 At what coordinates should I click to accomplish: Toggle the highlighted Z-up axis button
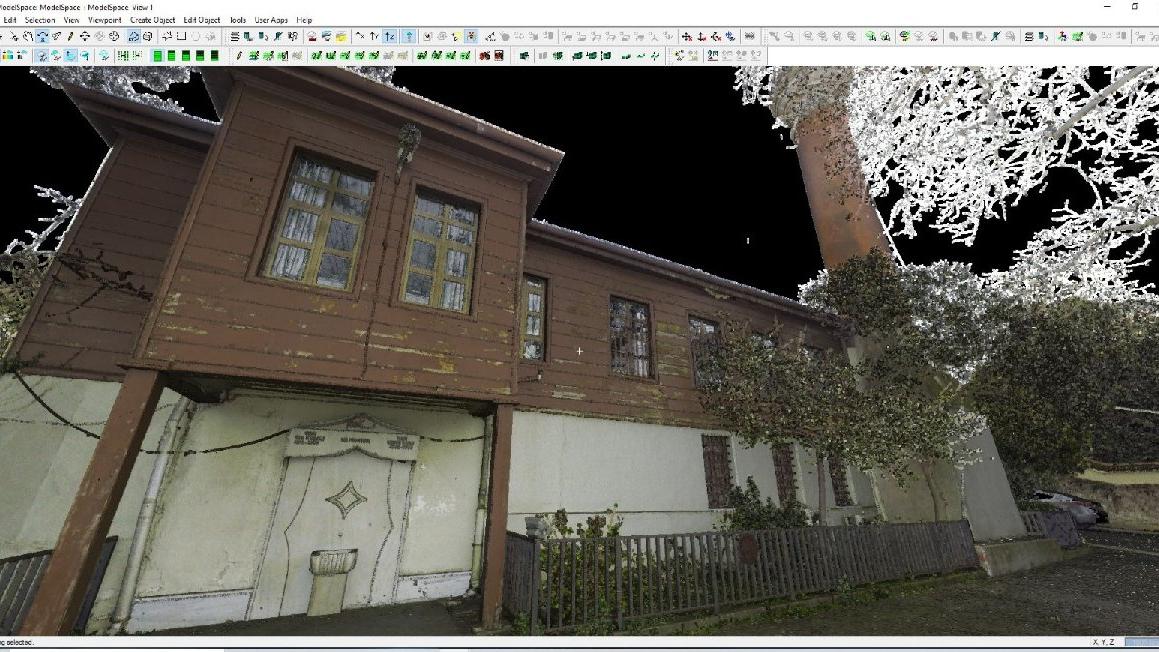(x=390, y=36)
